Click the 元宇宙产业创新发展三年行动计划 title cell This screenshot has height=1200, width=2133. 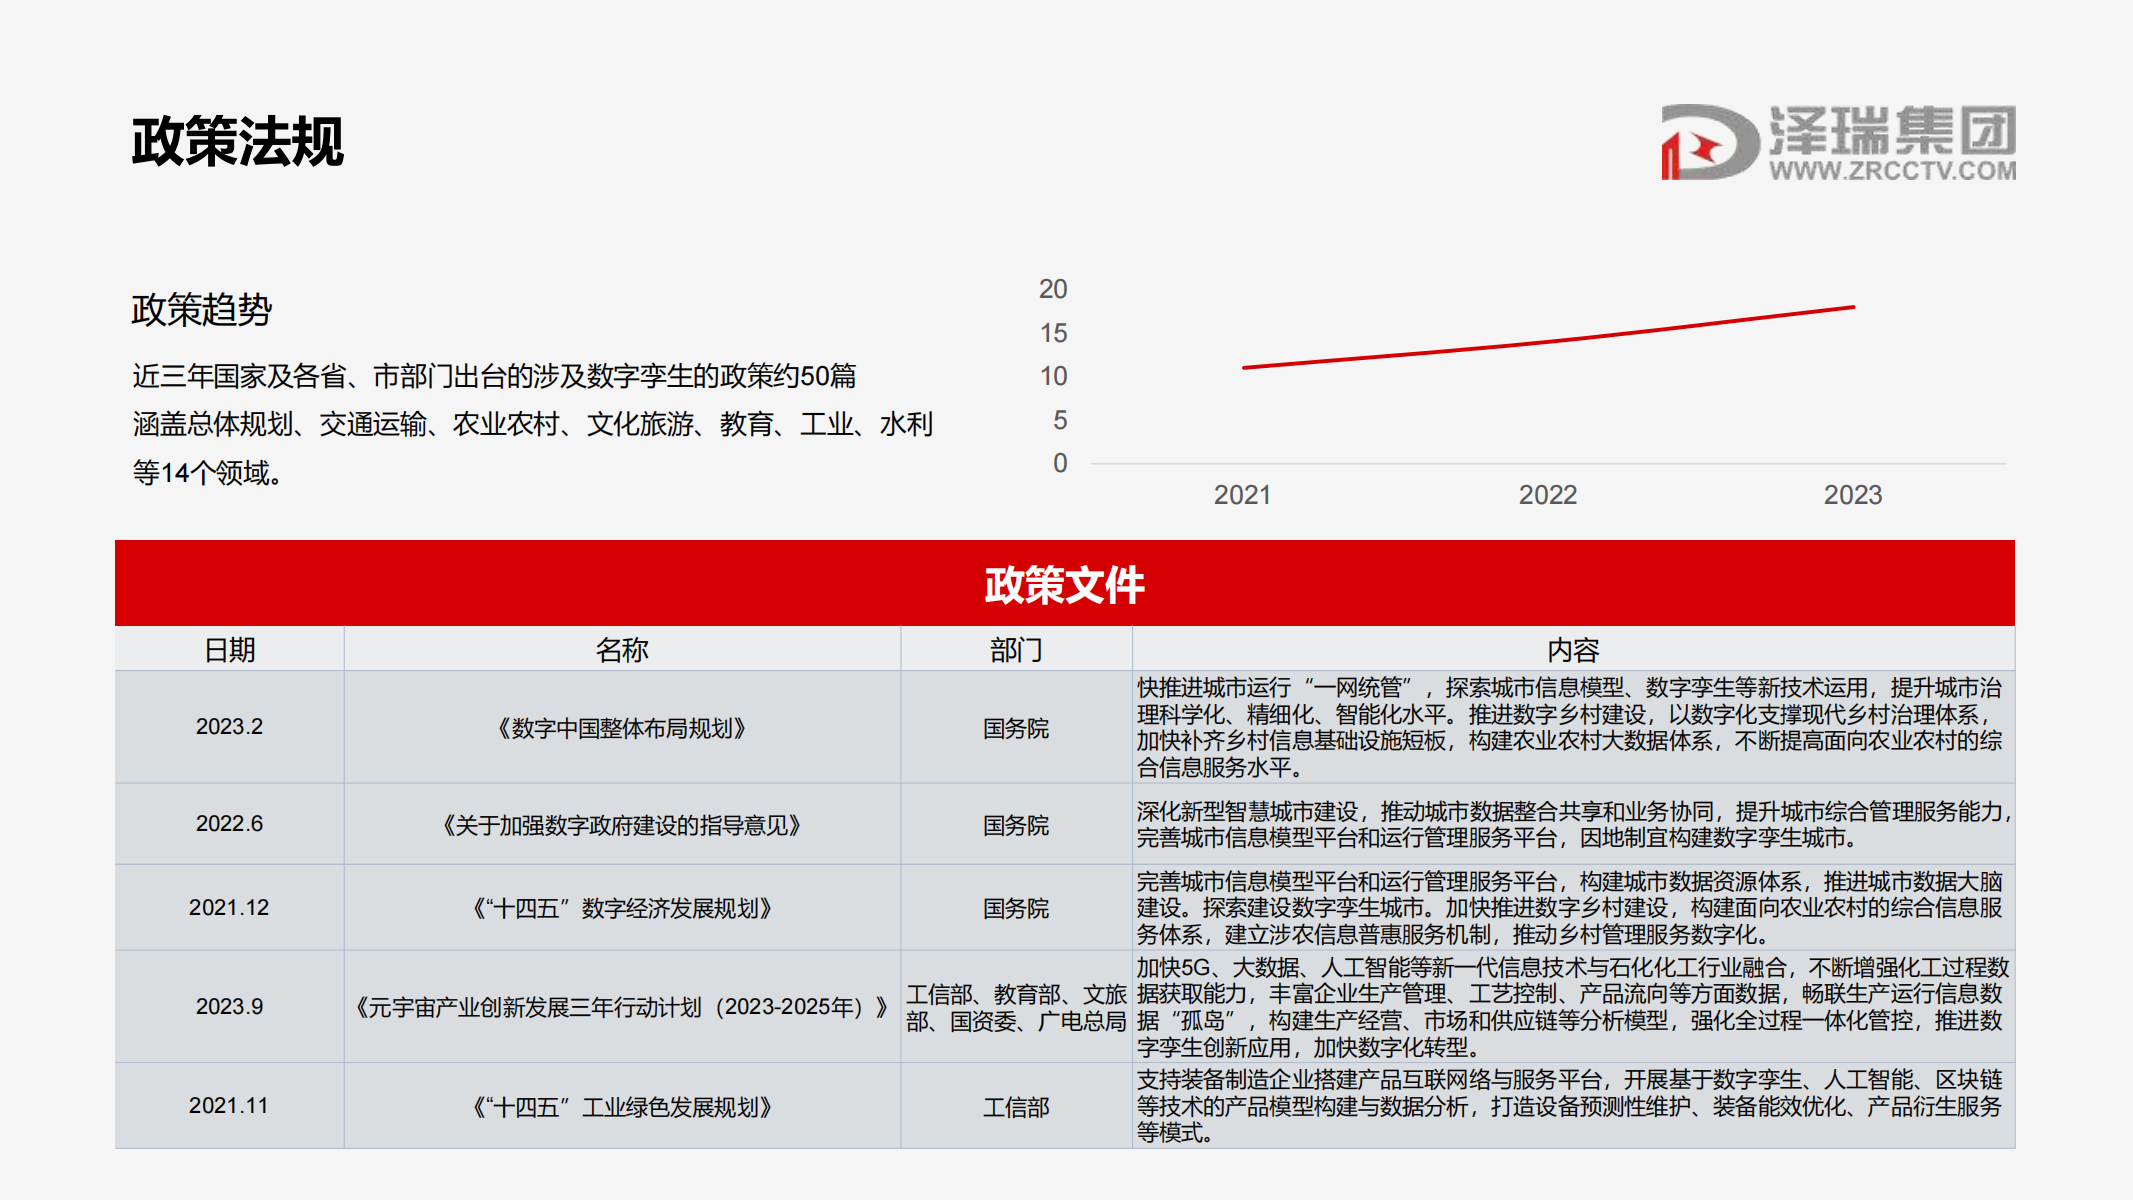(622, 1007)
